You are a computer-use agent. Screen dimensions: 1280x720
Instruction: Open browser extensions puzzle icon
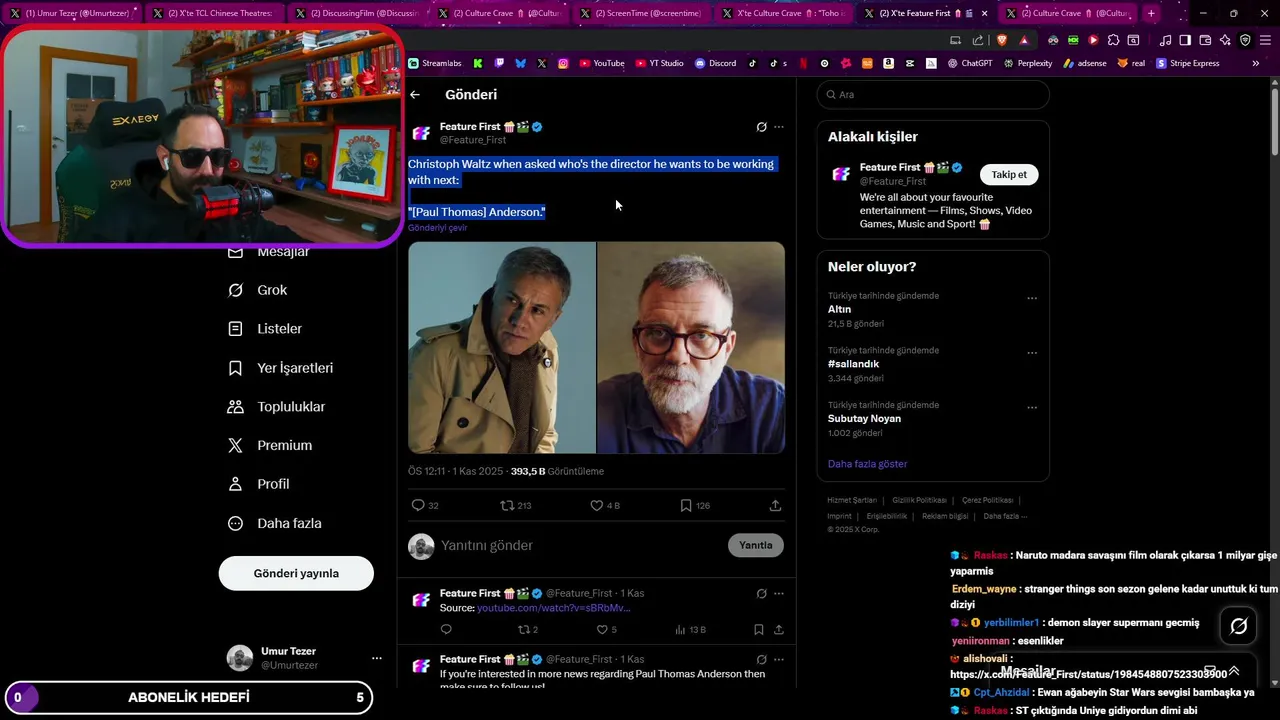click(x=1113, y=40)
